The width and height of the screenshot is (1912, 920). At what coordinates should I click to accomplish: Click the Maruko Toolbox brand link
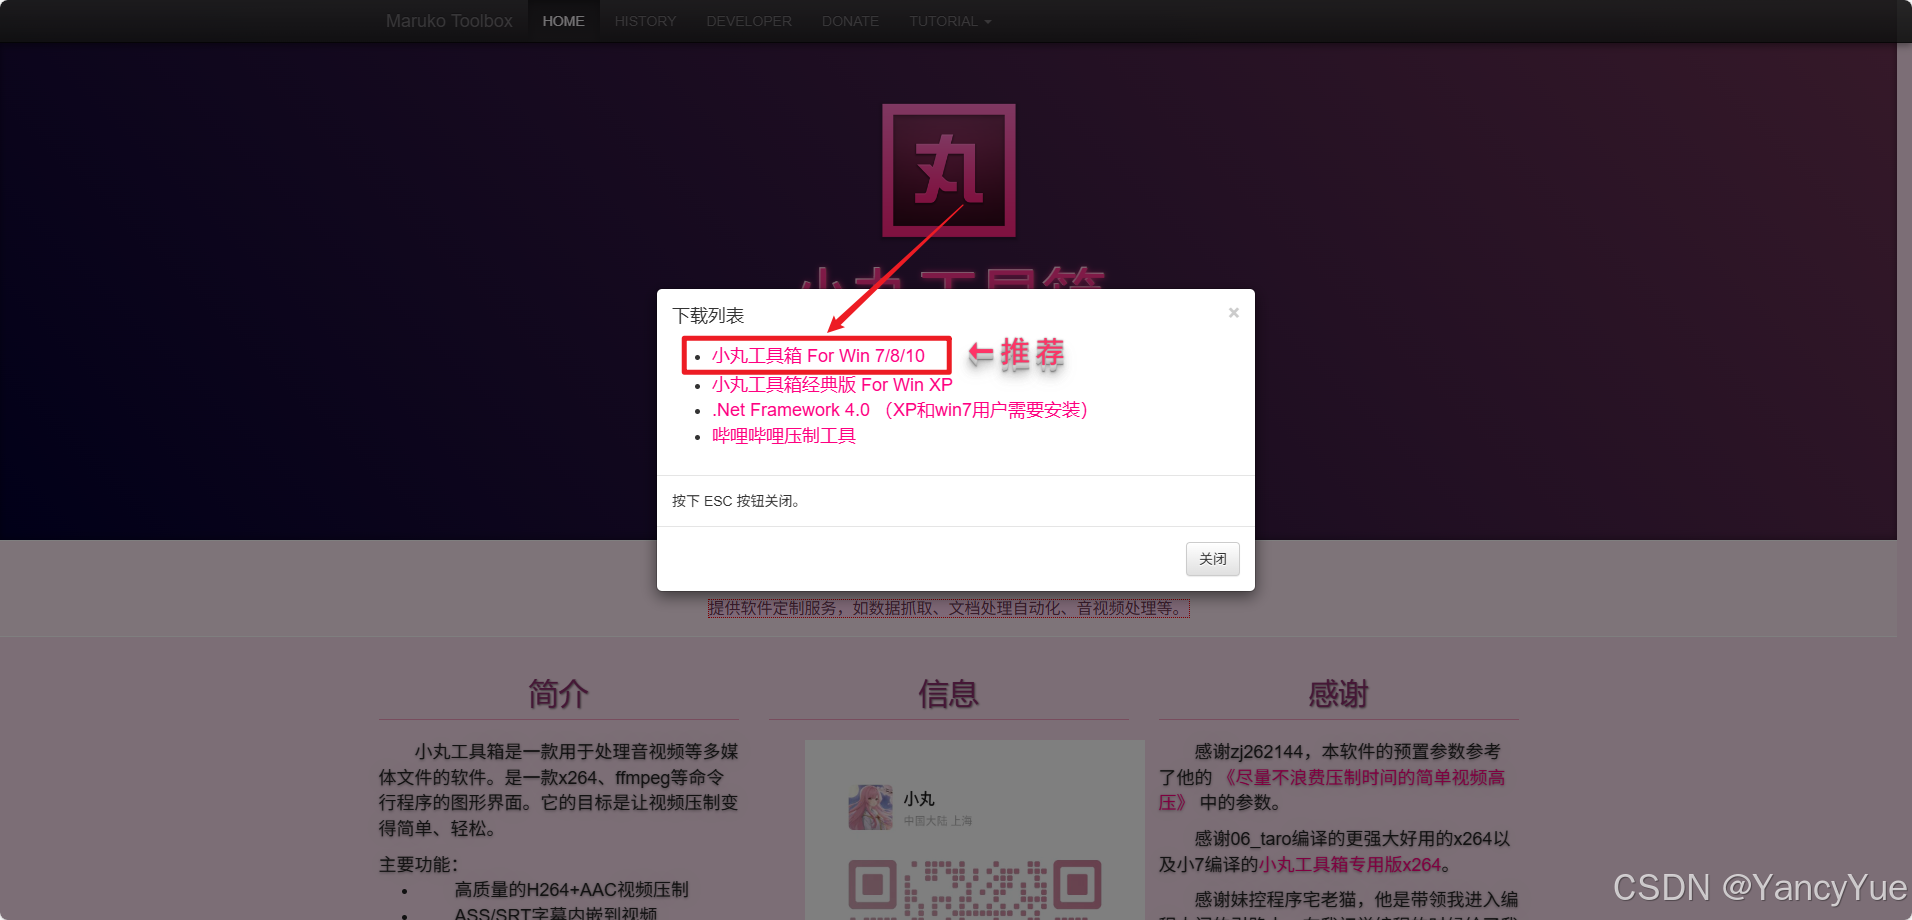coord(449,21)
